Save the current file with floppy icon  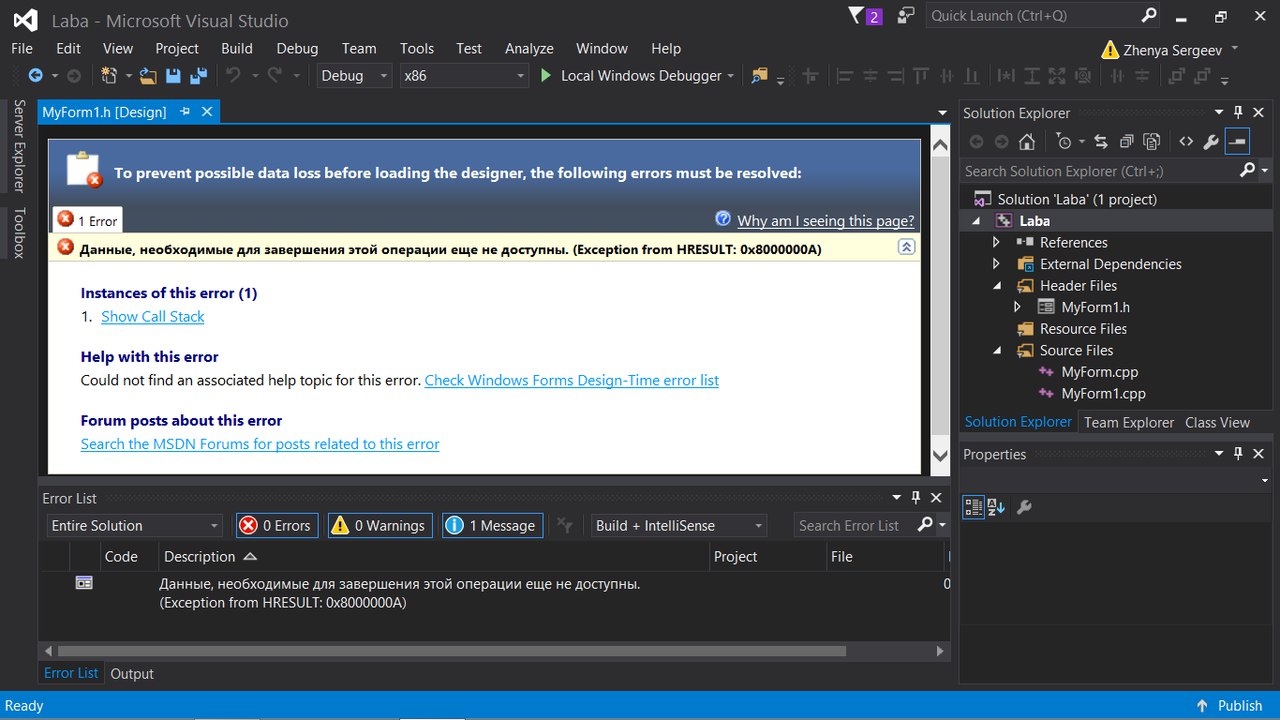click(173, 76)
